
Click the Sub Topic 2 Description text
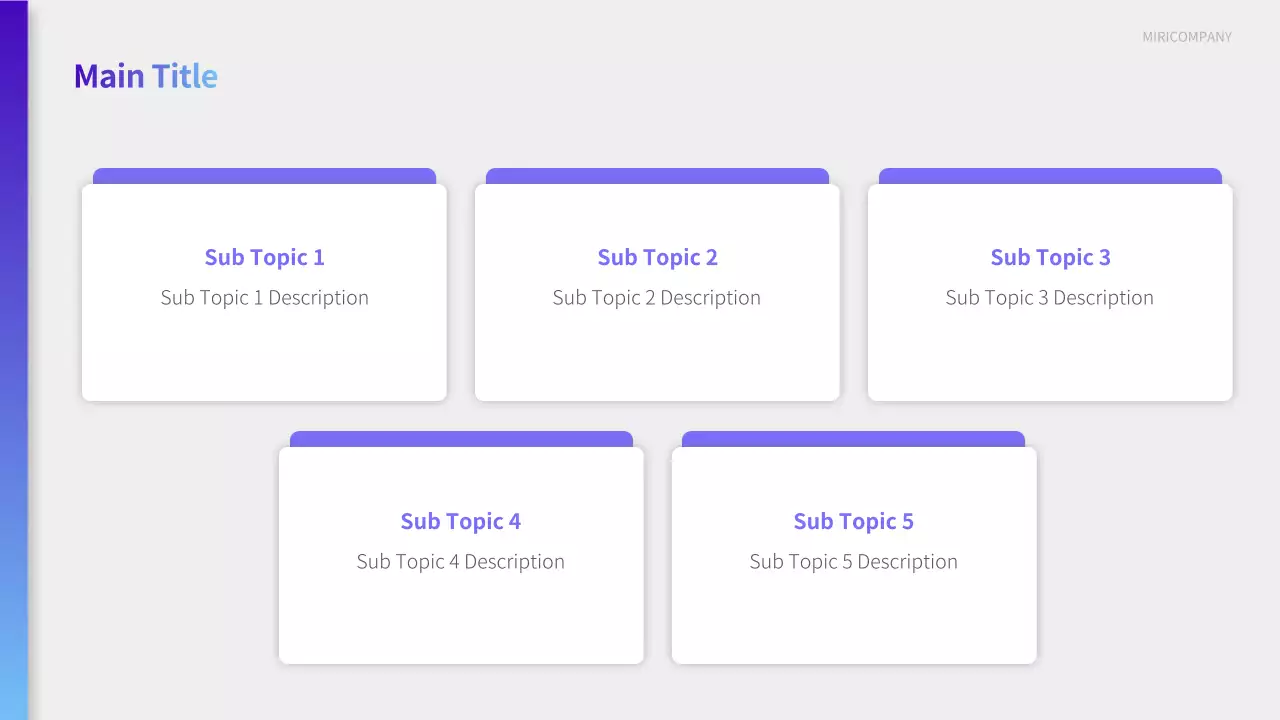click(656, 298)
